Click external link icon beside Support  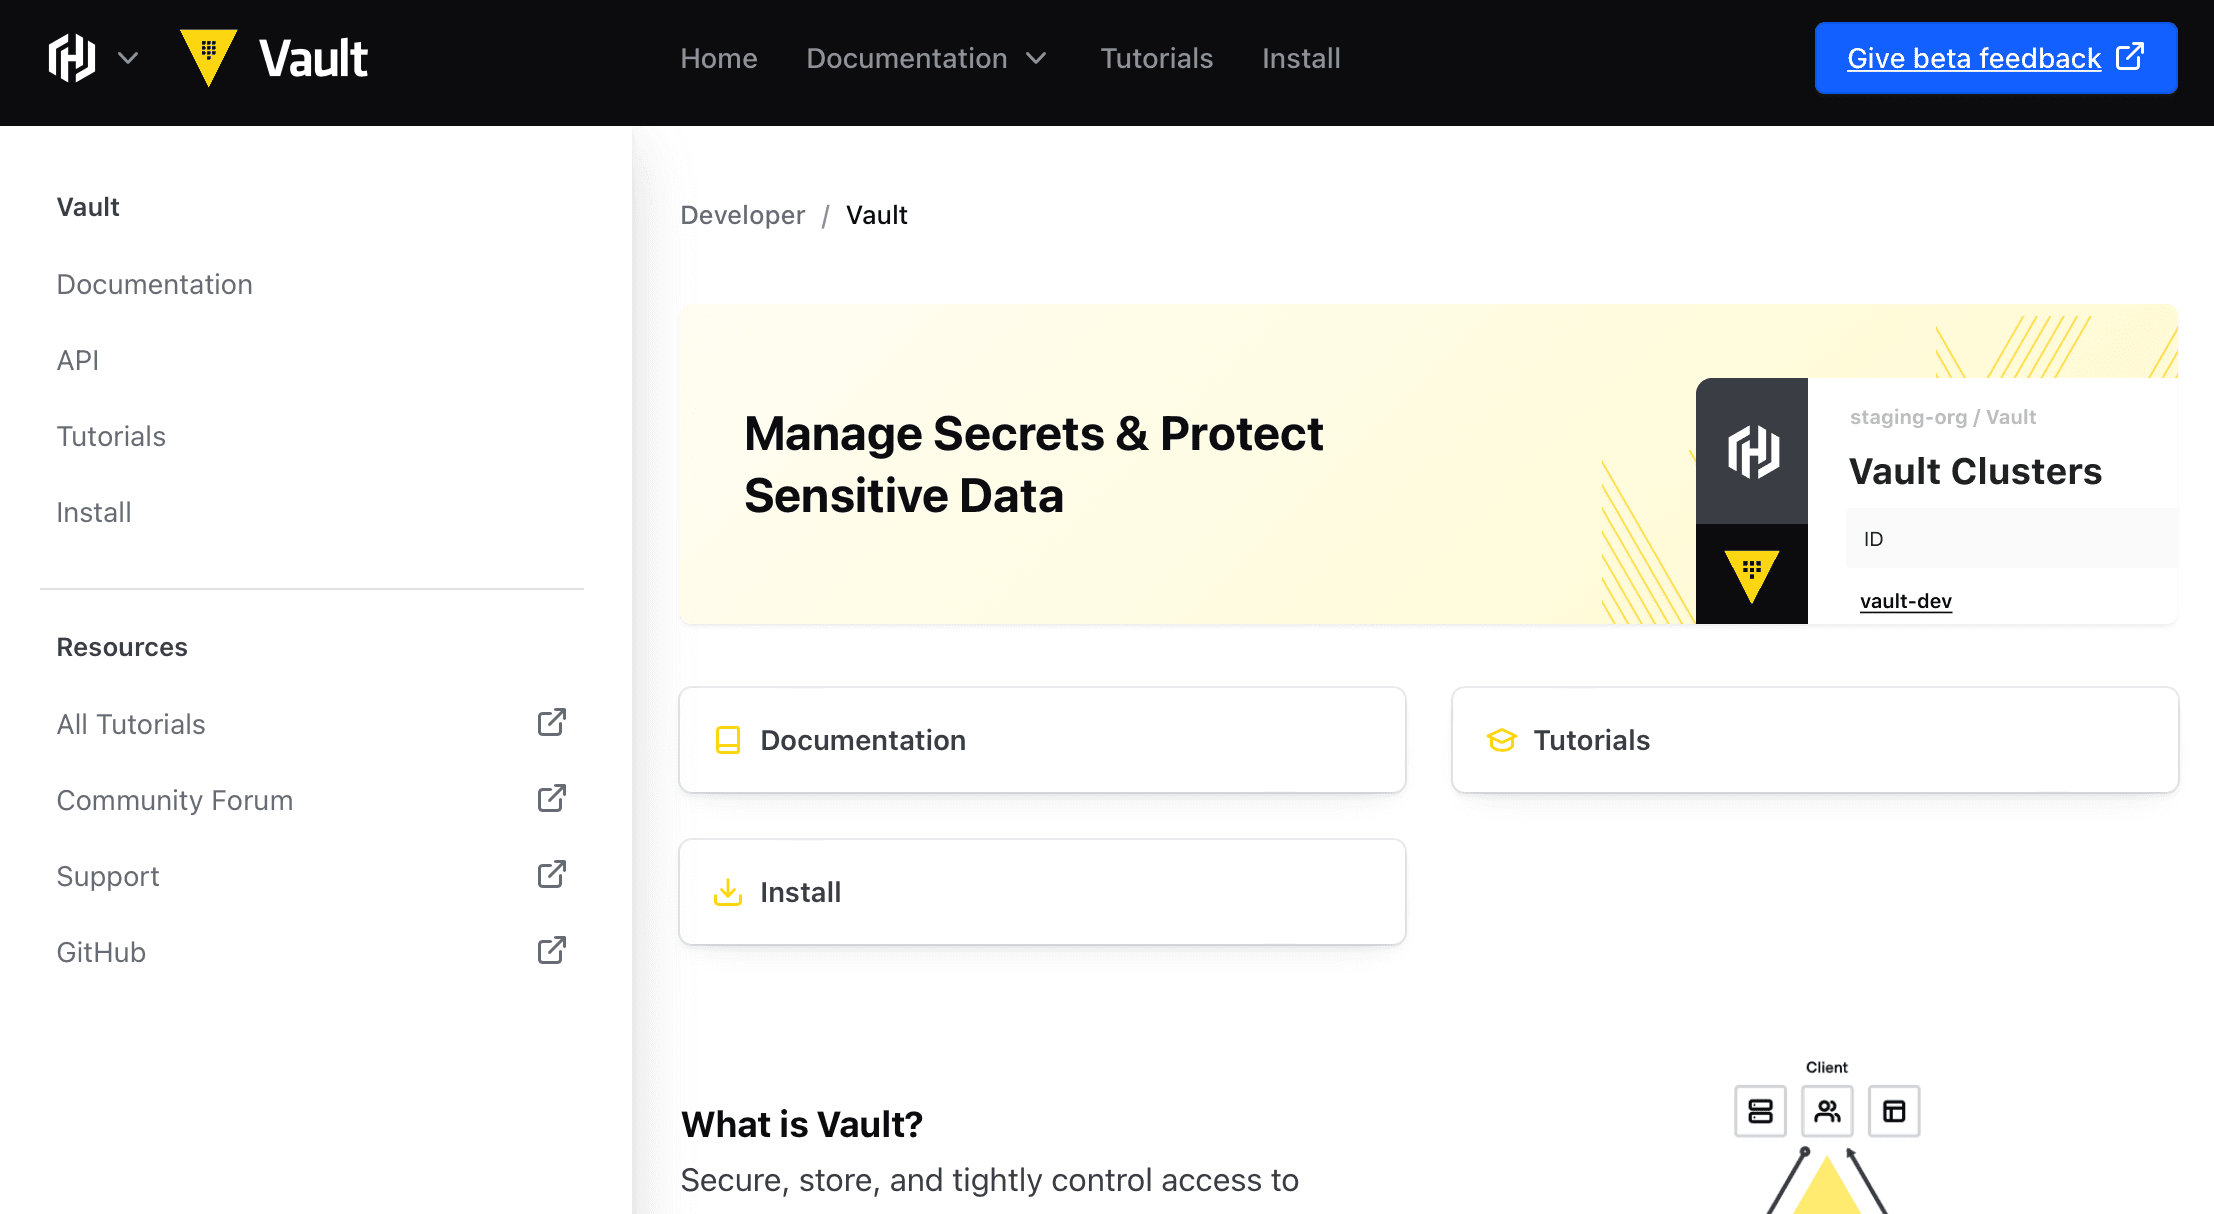pyautogui.click(x=552, y=875)
